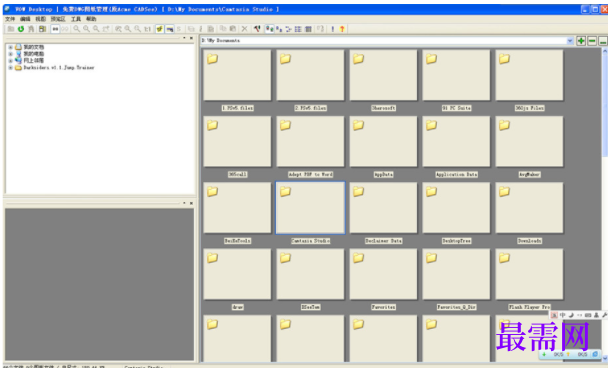The height and width of the screenshot is (368, 608).
Task: Open the 视图 menu
Action: pos(40,19)
